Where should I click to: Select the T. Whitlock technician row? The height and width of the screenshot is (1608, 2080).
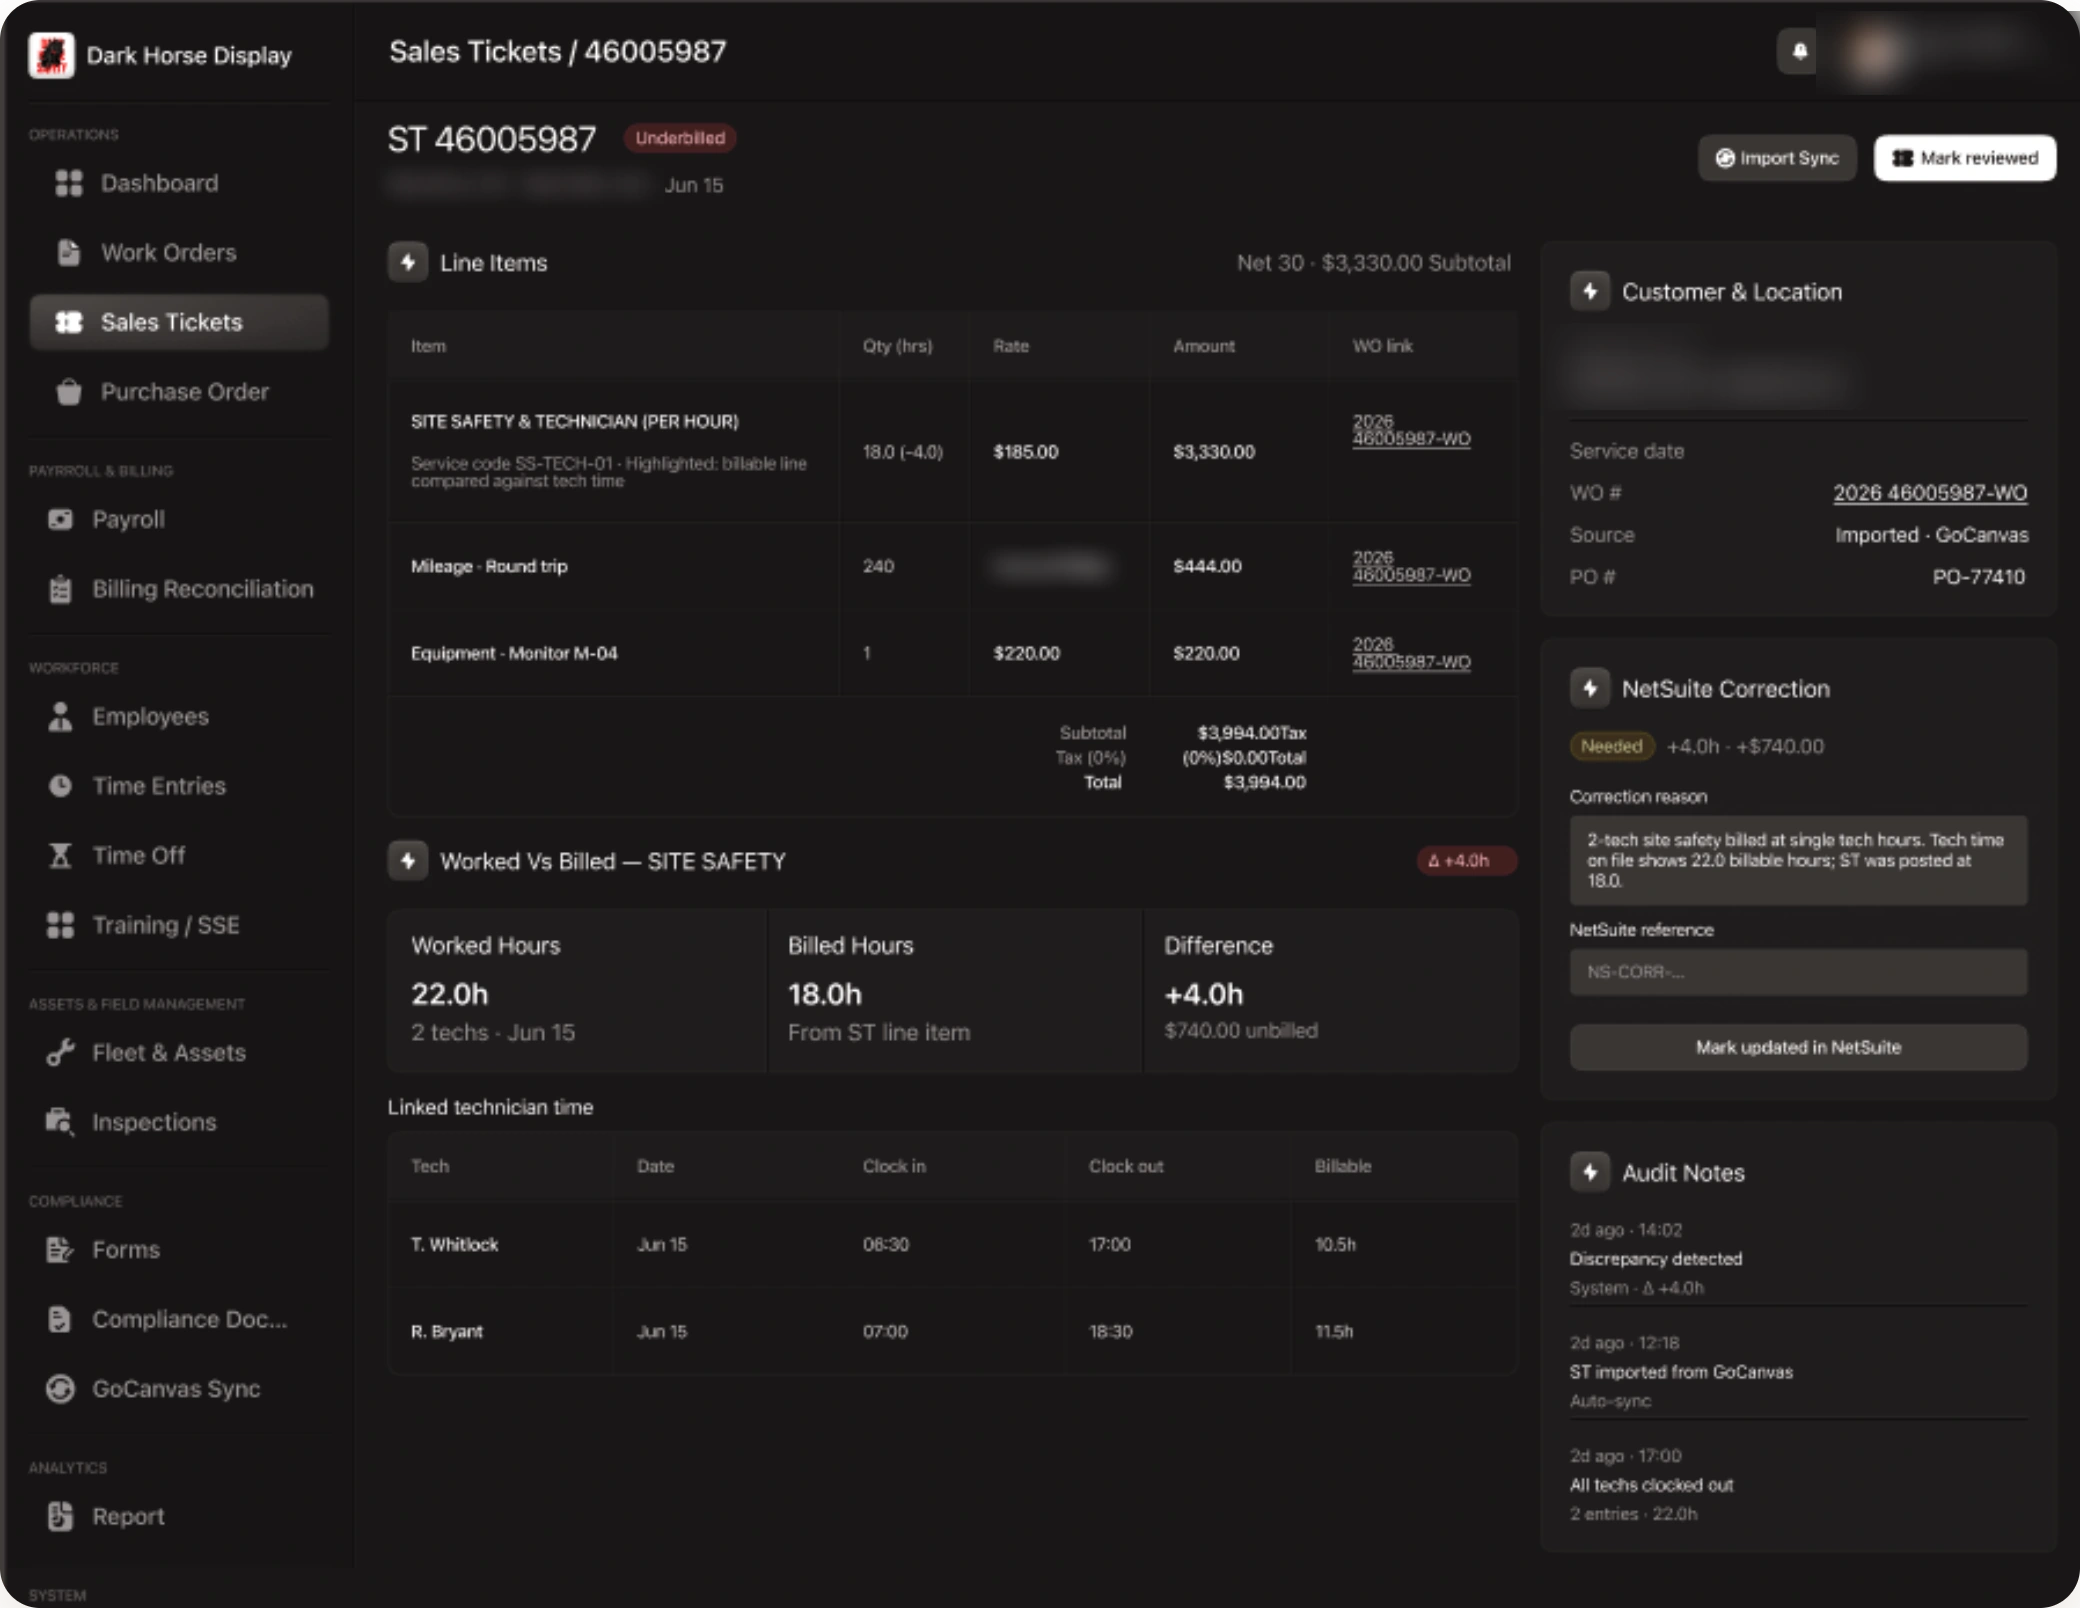[952, 1245]
